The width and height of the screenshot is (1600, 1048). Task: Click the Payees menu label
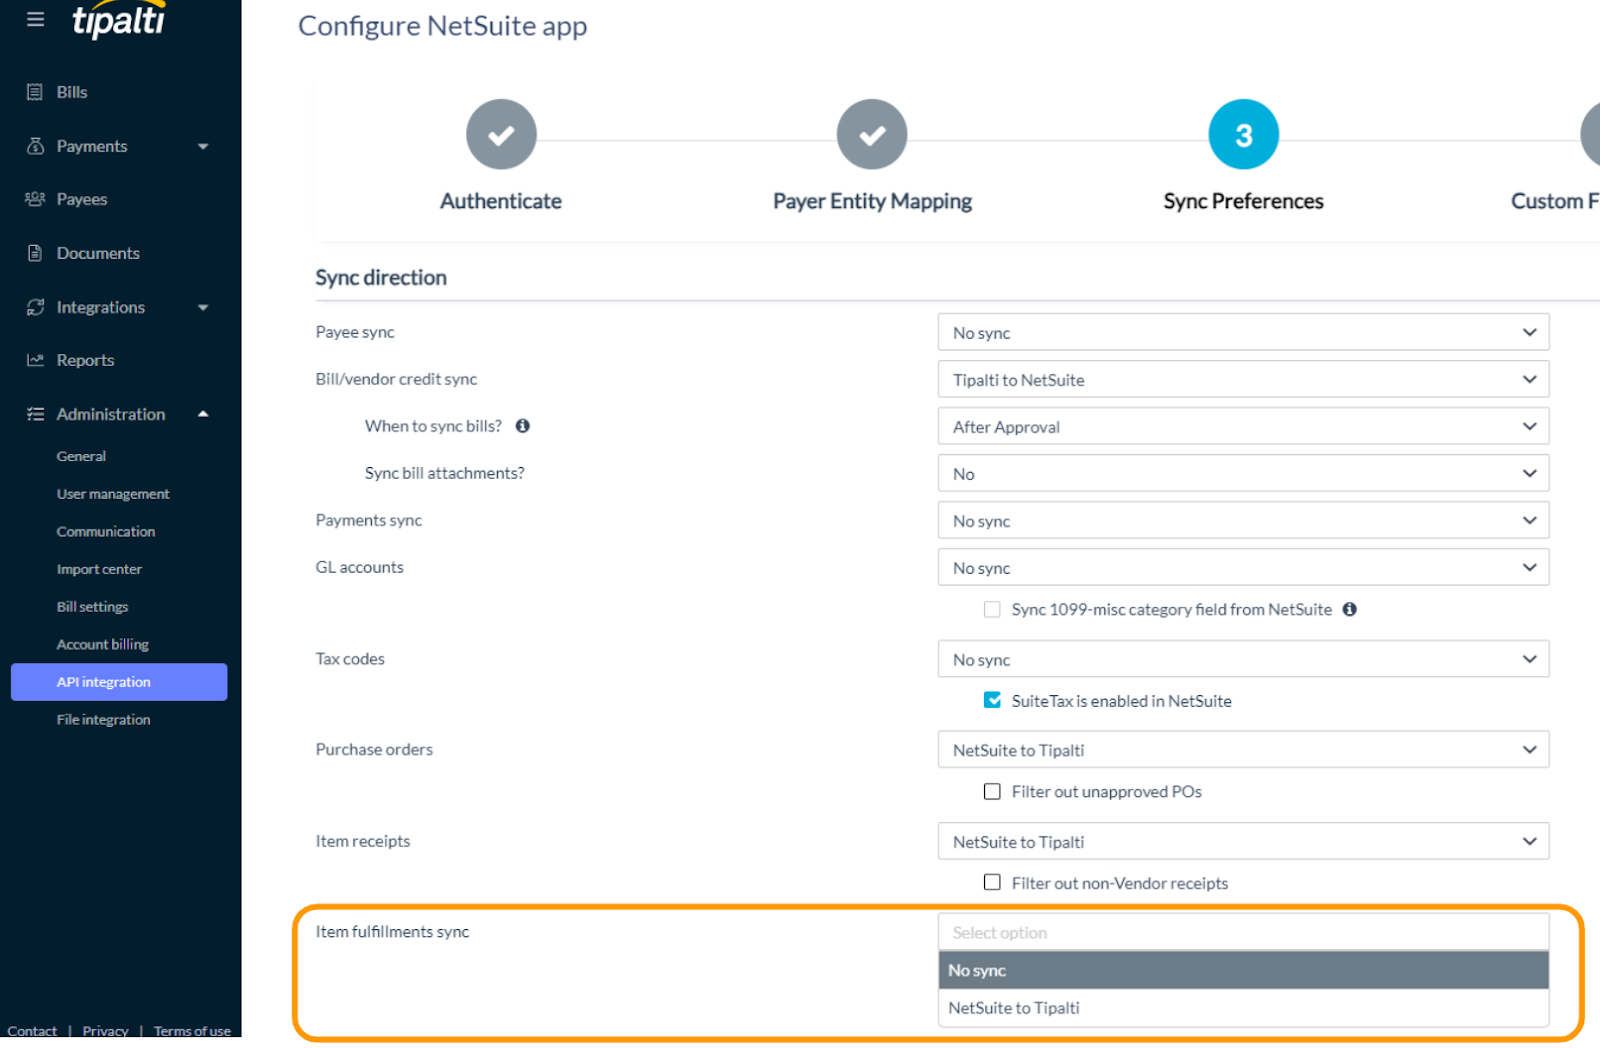click(x=82, y=199)
